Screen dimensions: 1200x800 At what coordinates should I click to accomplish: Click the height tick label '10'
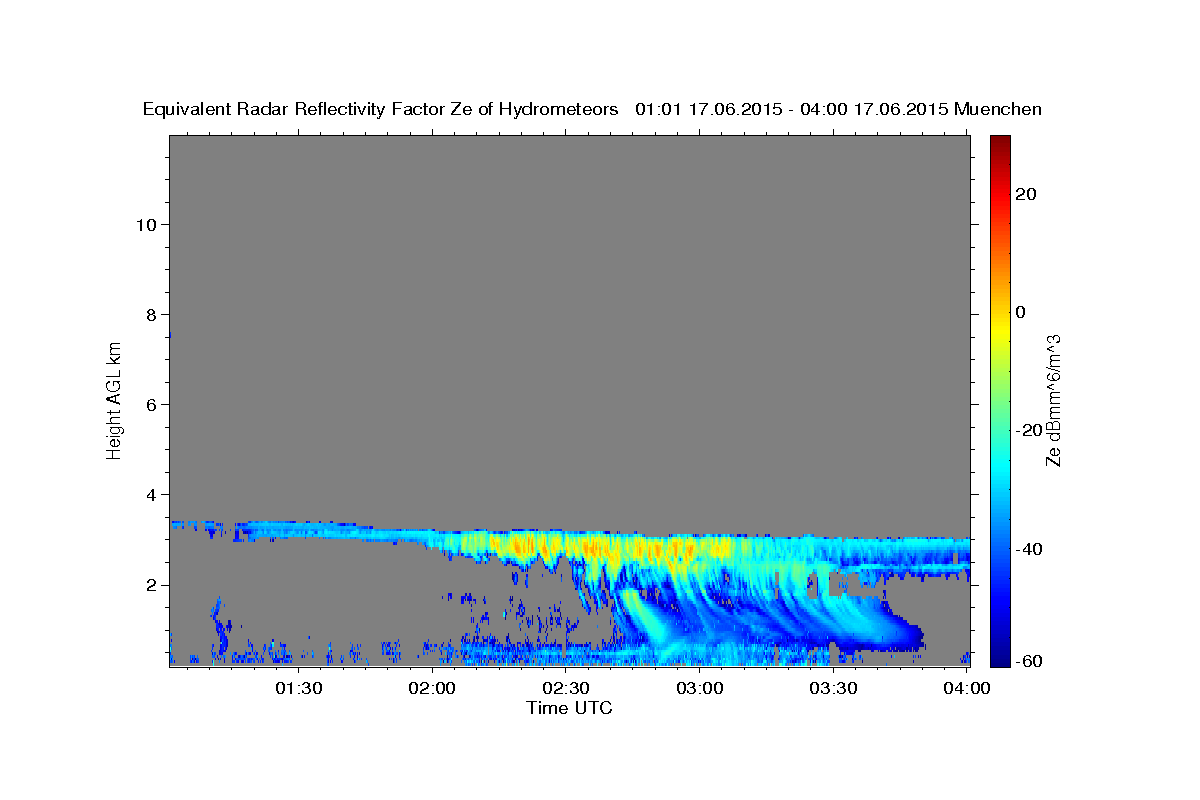(x=145, y=224)
